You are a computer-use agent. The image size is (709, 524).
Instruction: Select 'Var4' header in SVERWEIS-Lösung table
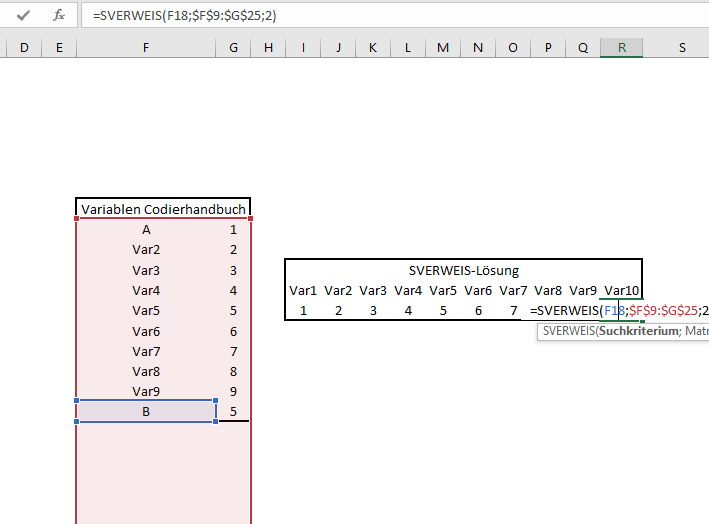[408, 290]
